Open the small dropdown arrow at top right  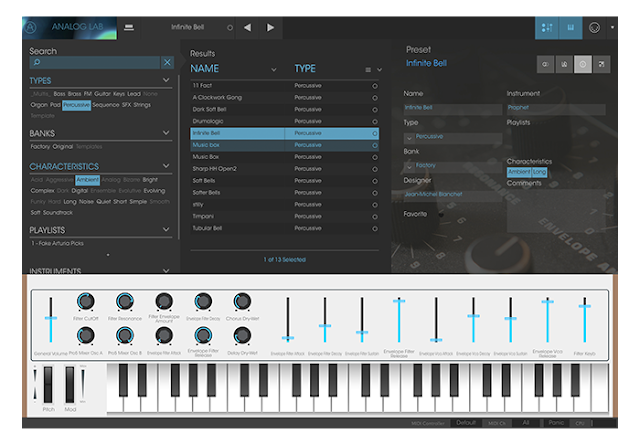pos(612,27)
